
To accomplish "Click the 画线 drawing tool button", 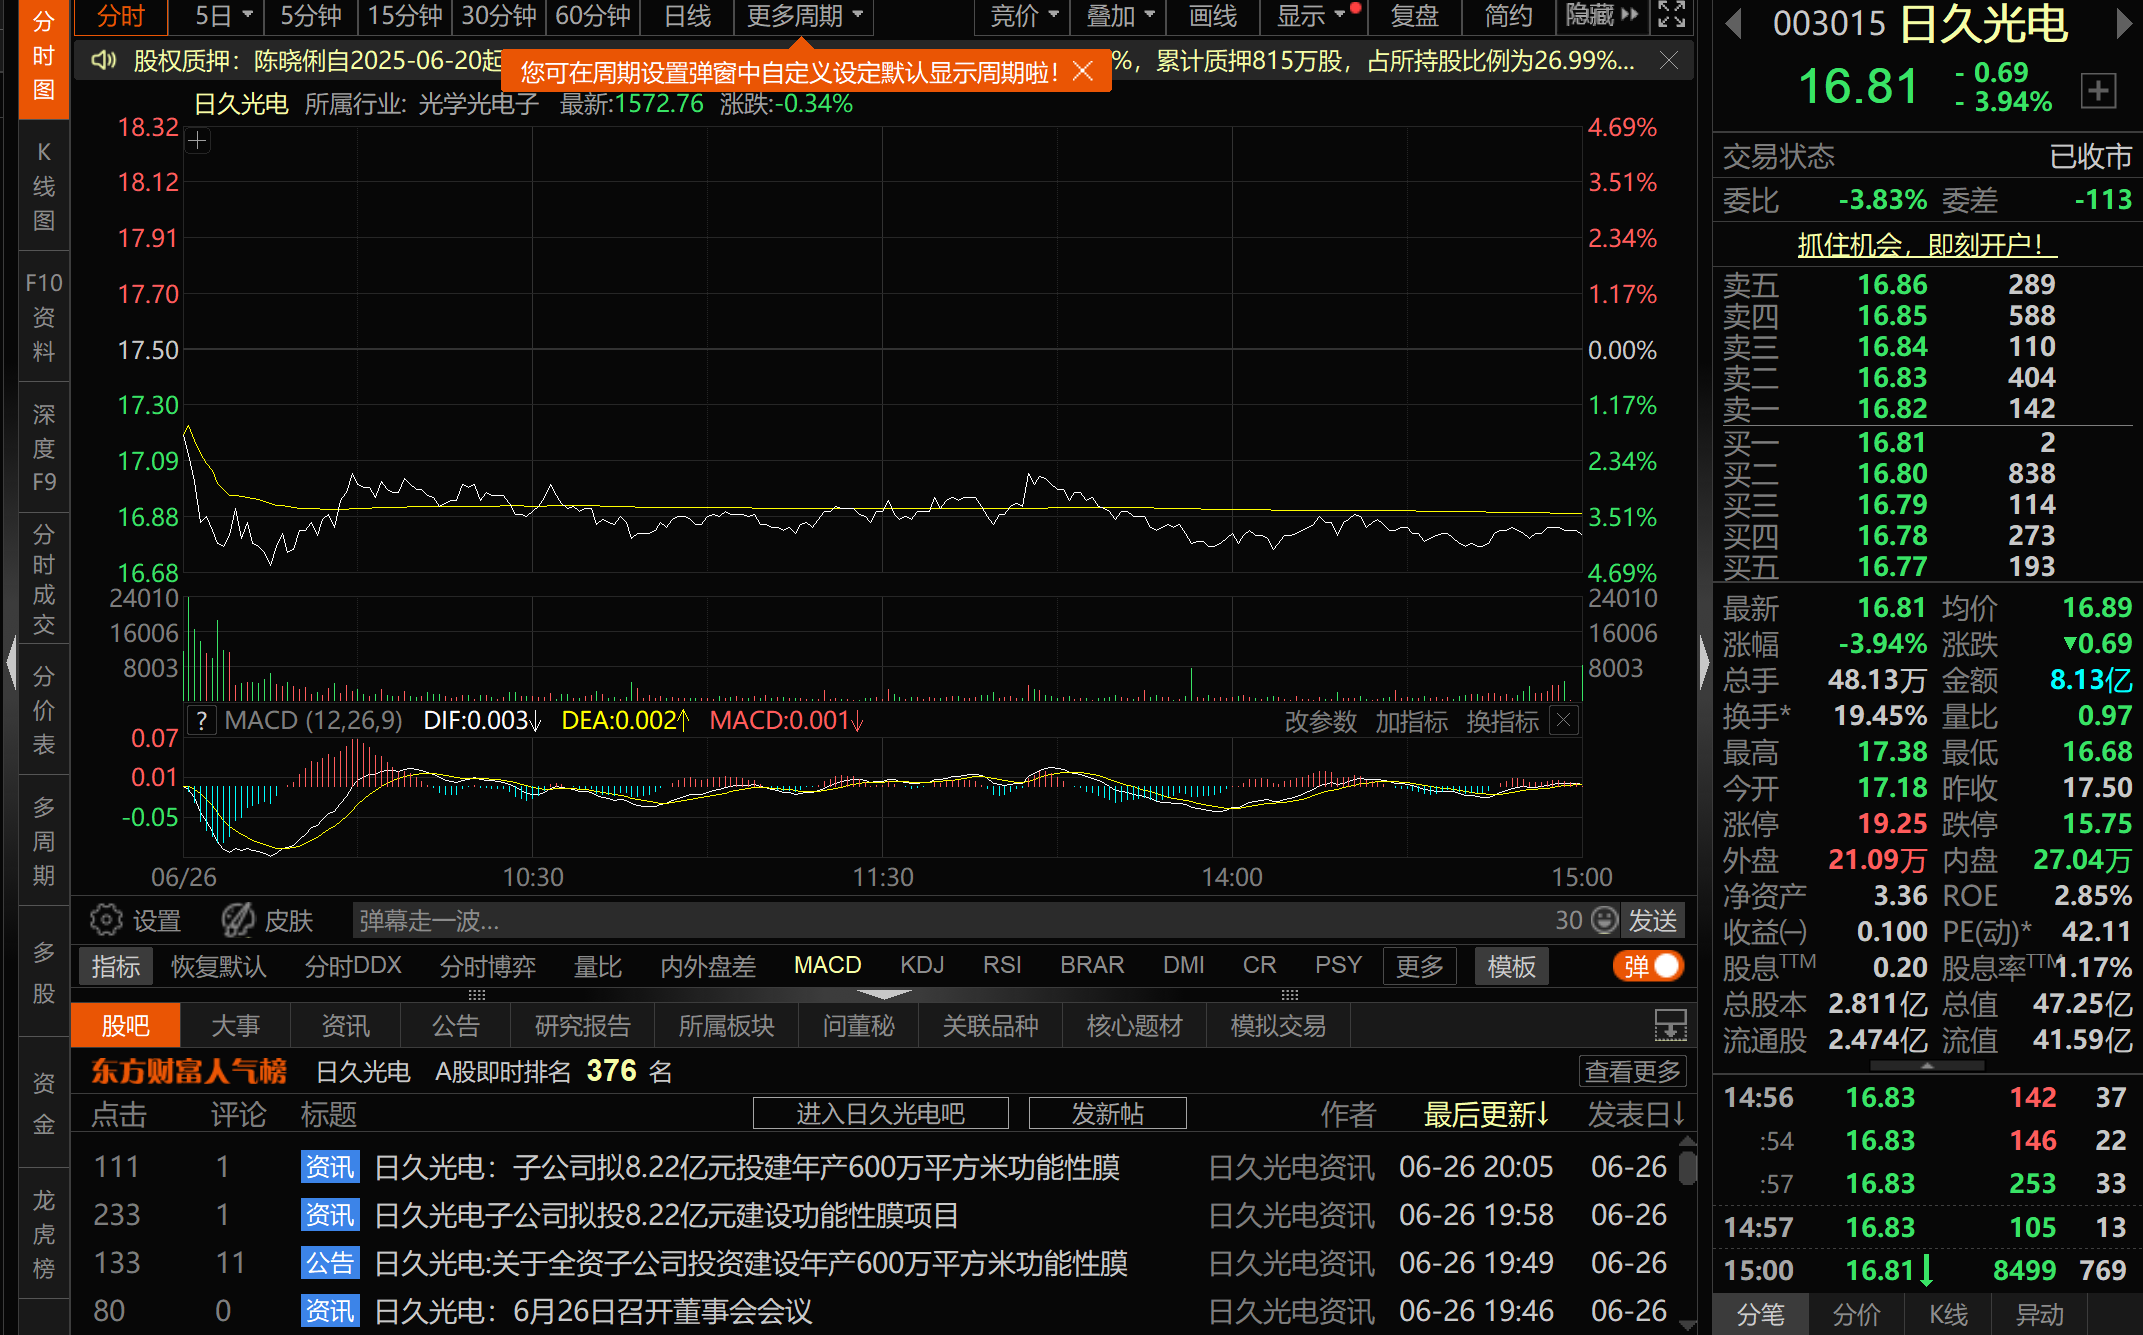I will tap(1213, 16).
